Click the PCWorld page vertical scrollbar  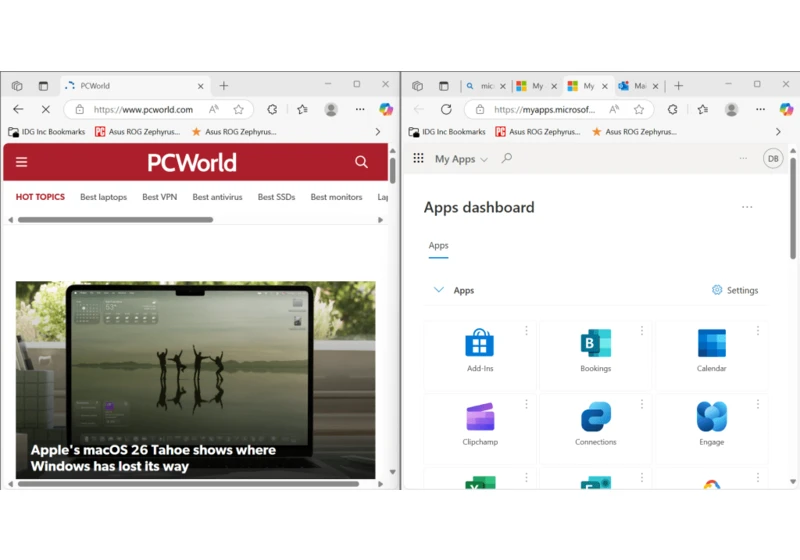coord(392,171)
